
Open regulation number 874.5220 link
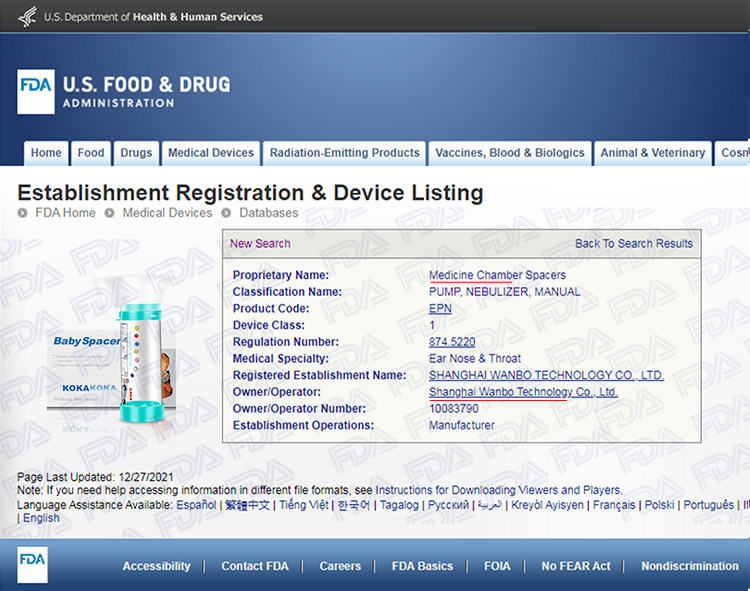452,342
